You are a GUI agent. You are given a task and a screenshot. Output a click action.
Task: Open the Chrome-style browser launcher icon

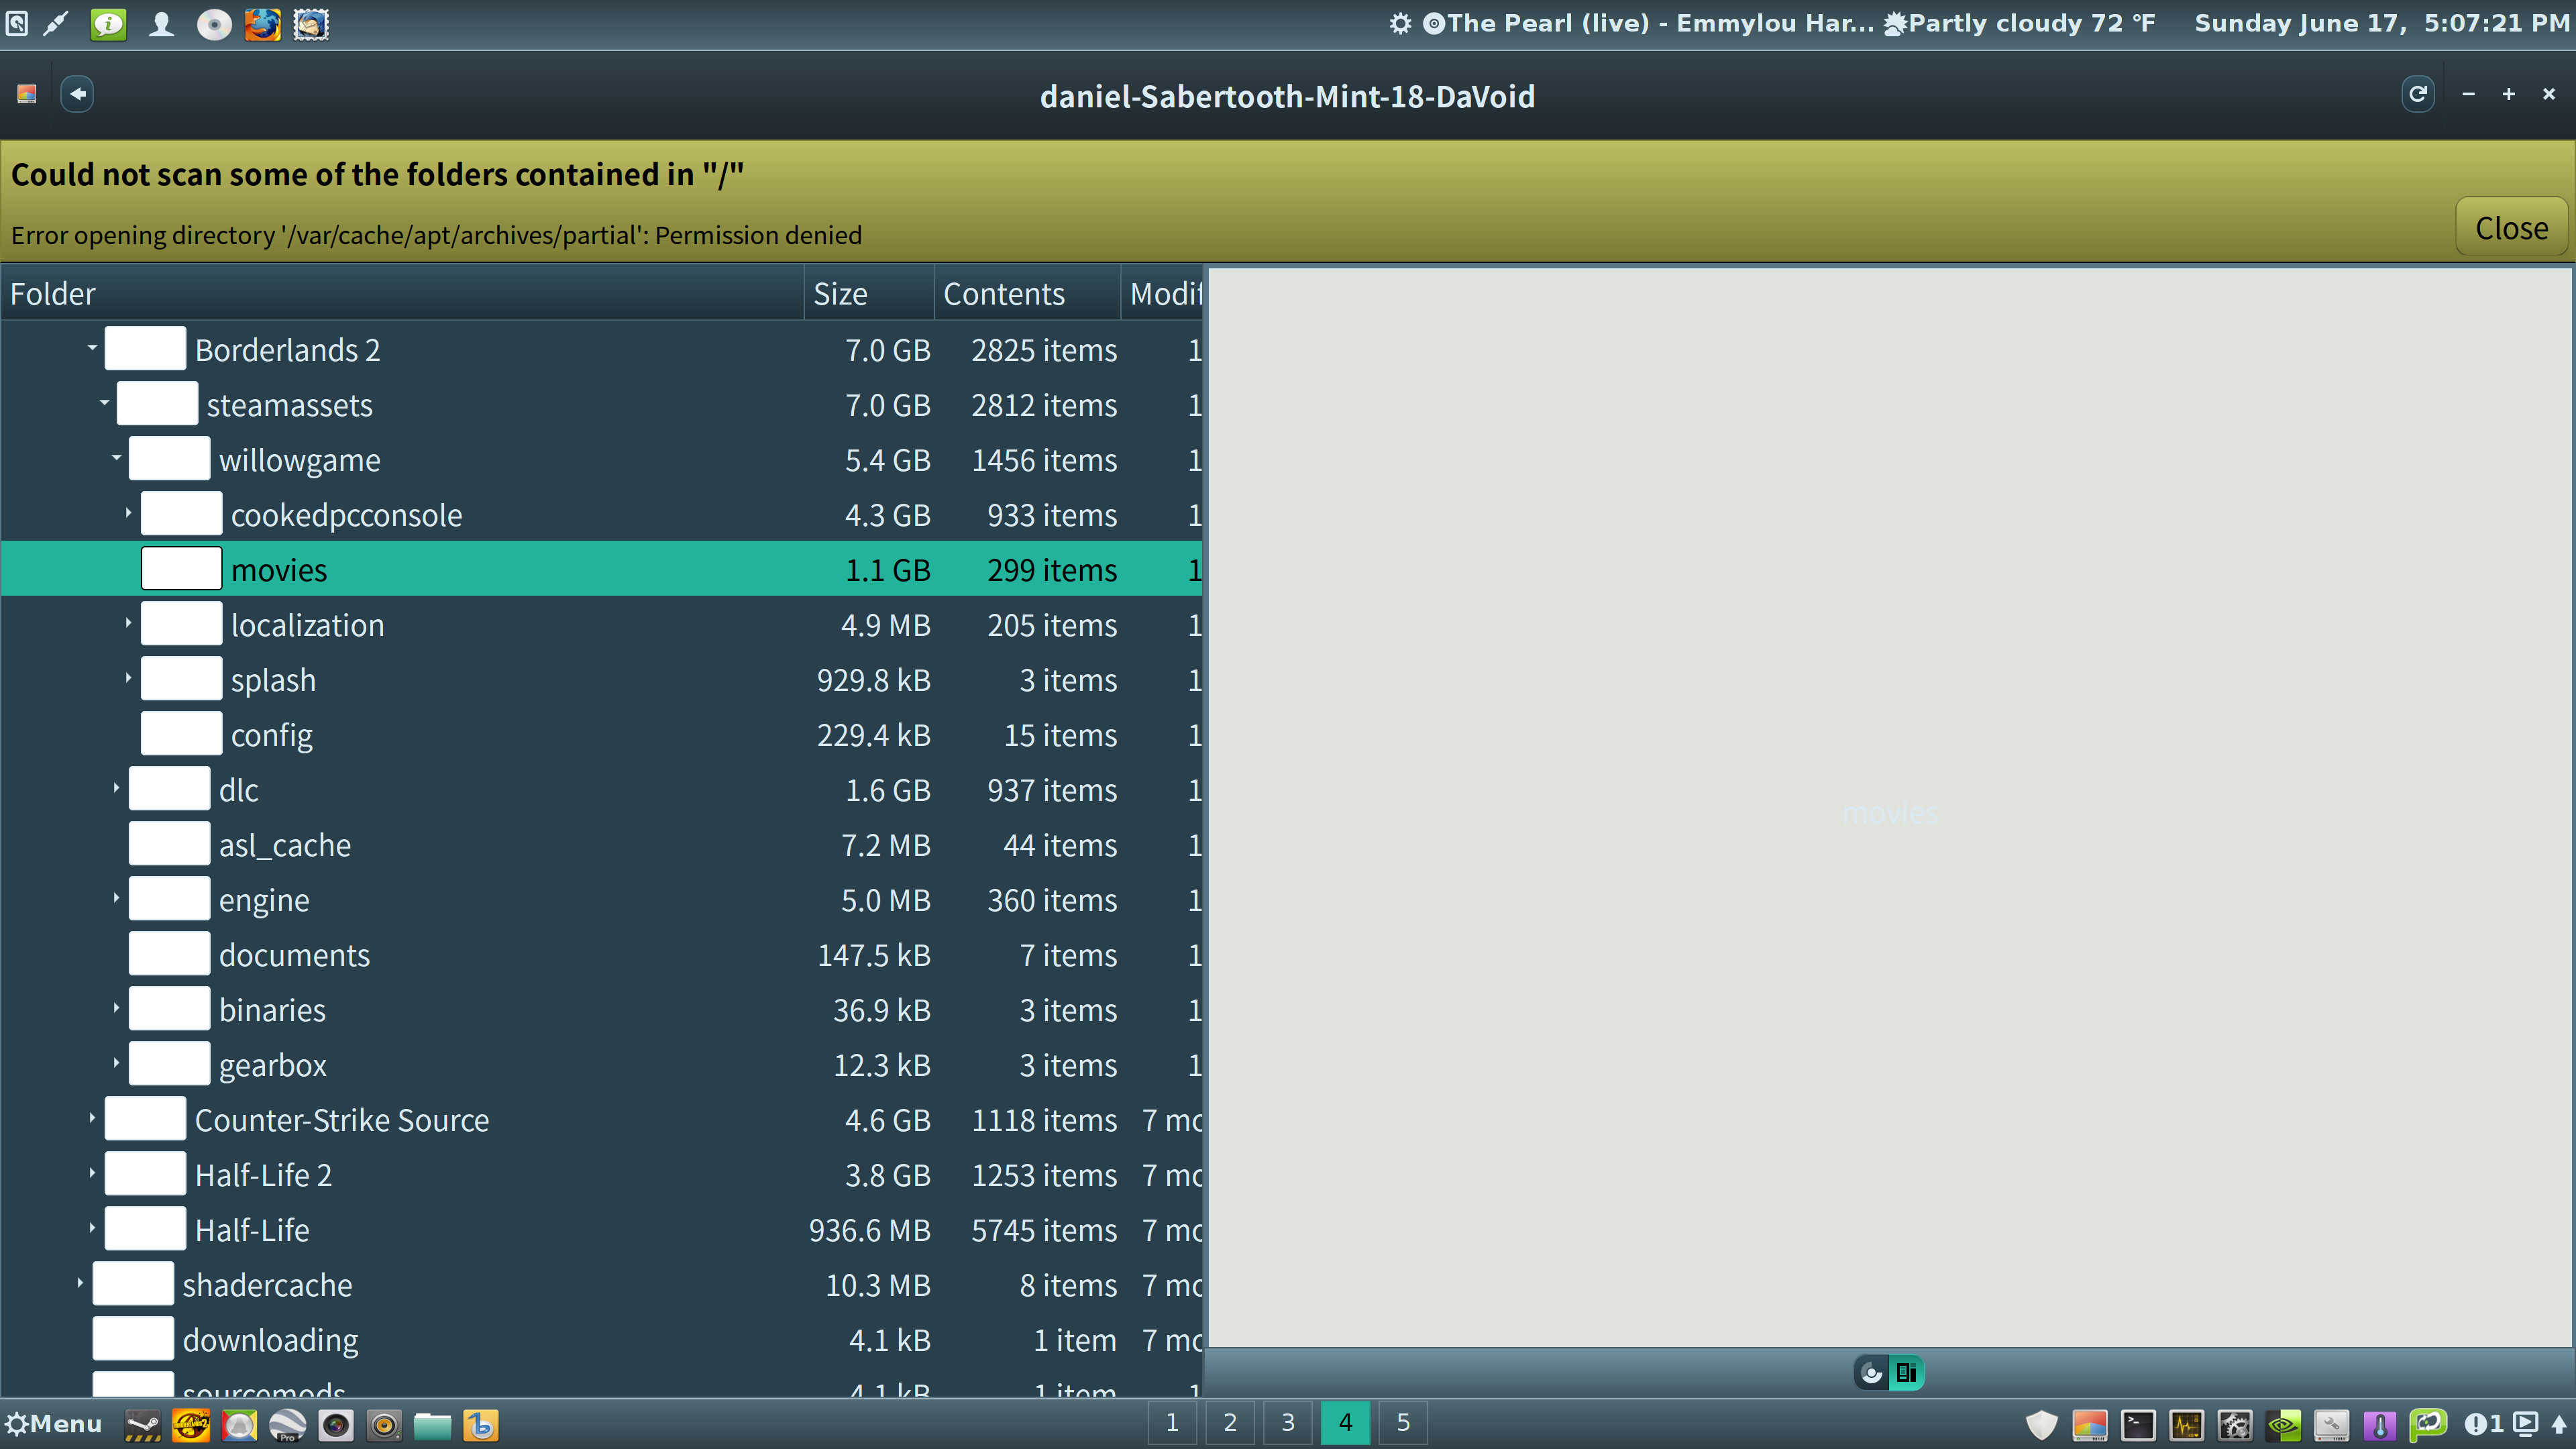(x=239, y=1425)
